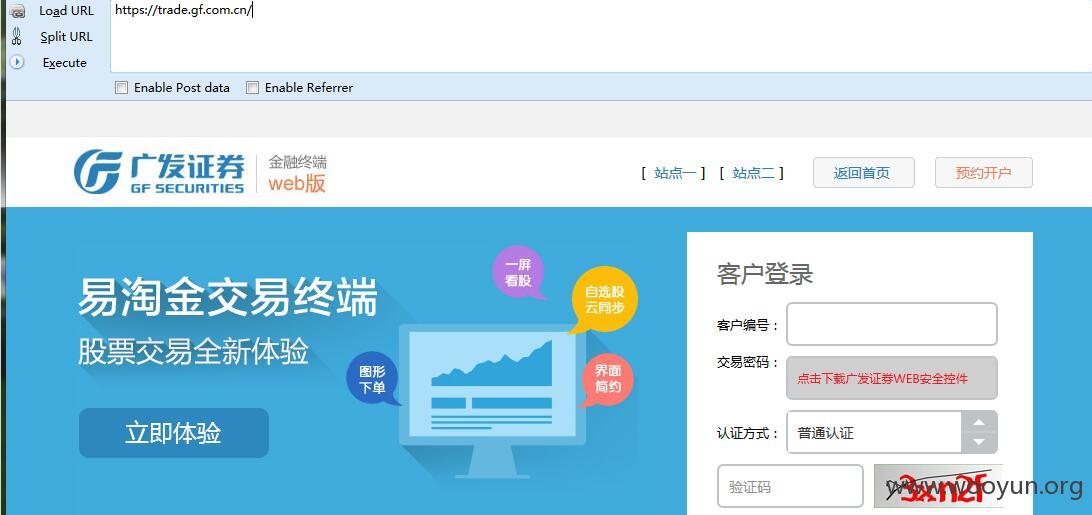Click the 返回首页 button
The image size is (1092, 515).
(x=864, y=173)
